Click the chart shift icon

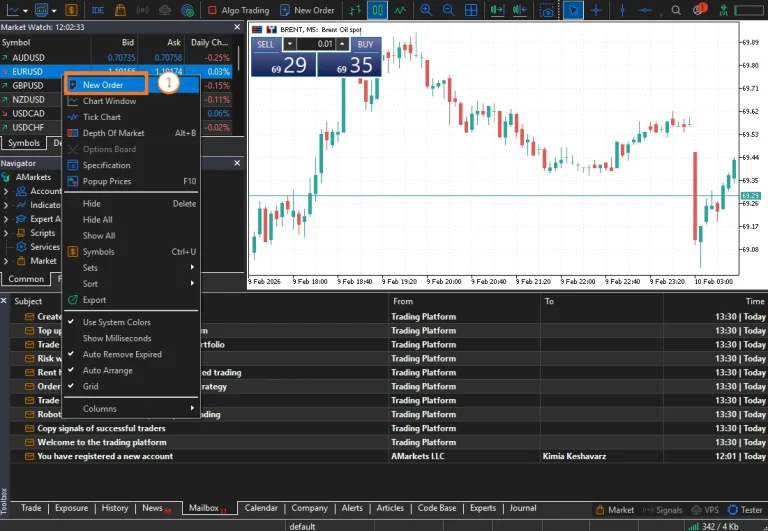pos(520,10)
